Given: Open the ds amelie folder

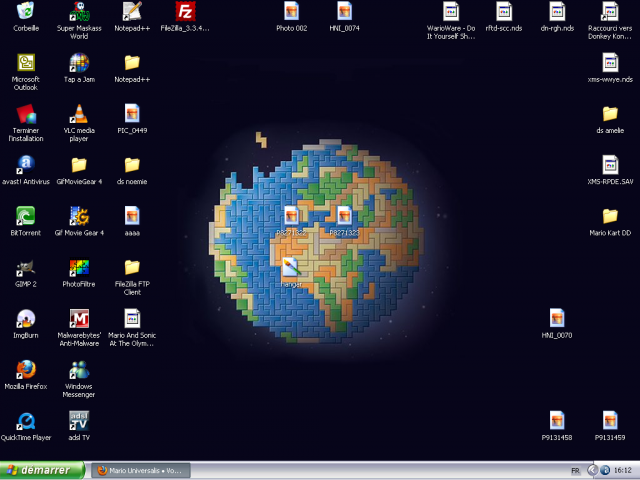Looking at the screenshot, I should (610, 114).
